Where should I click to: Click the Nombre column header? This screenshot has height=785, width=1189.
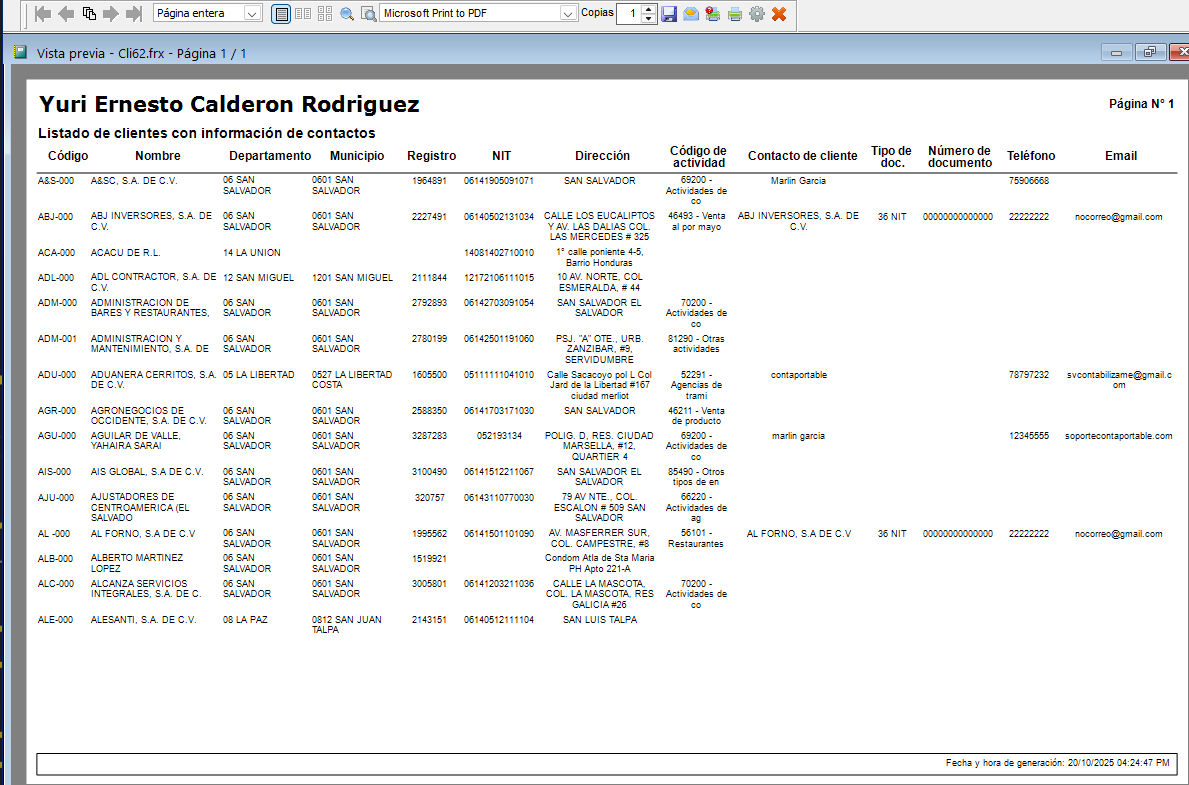(x=158, y=155)
